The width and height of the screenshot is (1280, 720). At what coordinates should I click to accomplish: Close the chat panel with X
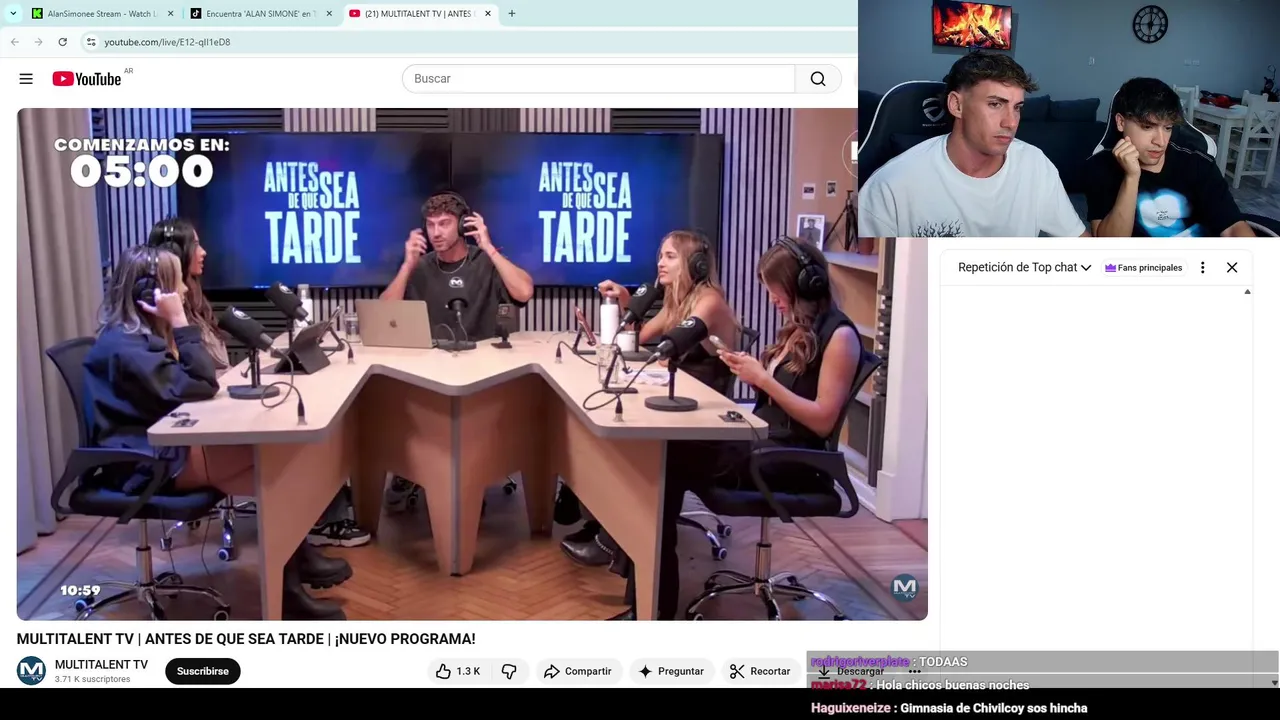point(1232,267)
